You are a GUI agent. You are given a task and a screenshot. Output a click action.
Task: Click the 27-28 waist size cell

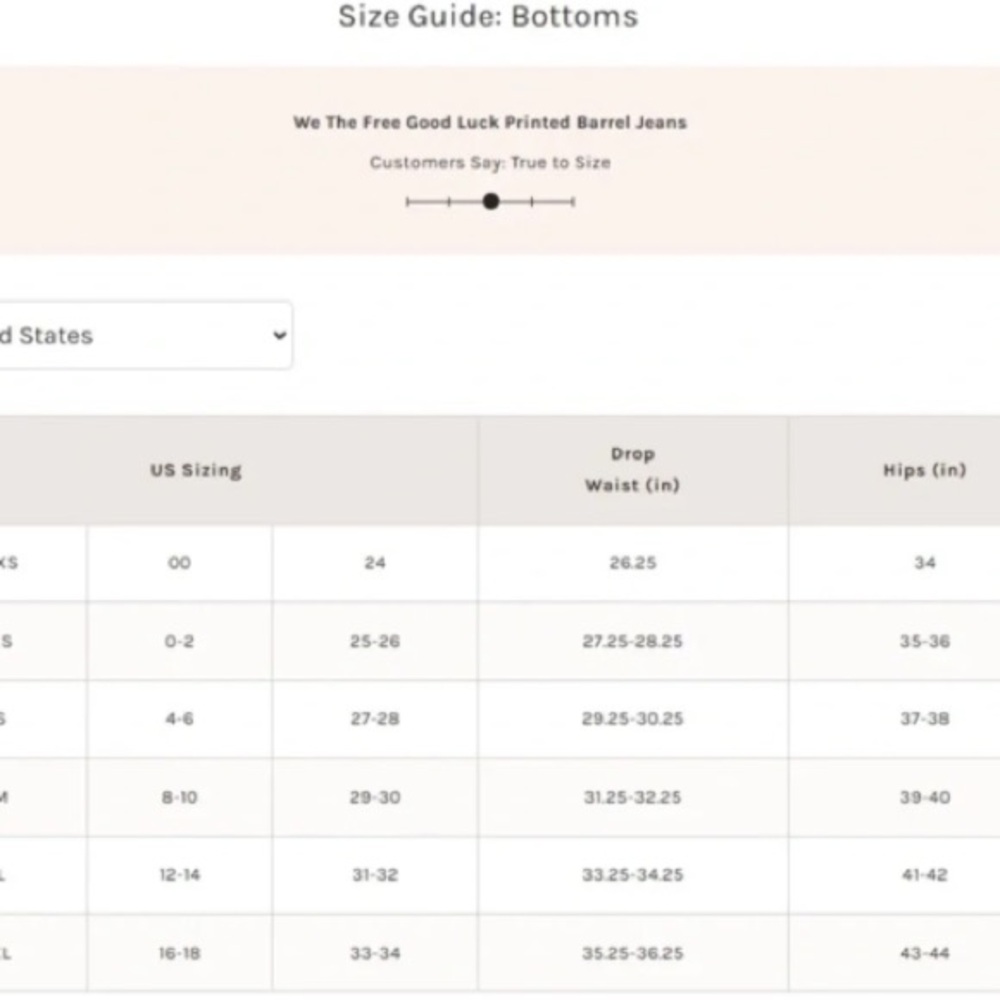tap(375, 719)
